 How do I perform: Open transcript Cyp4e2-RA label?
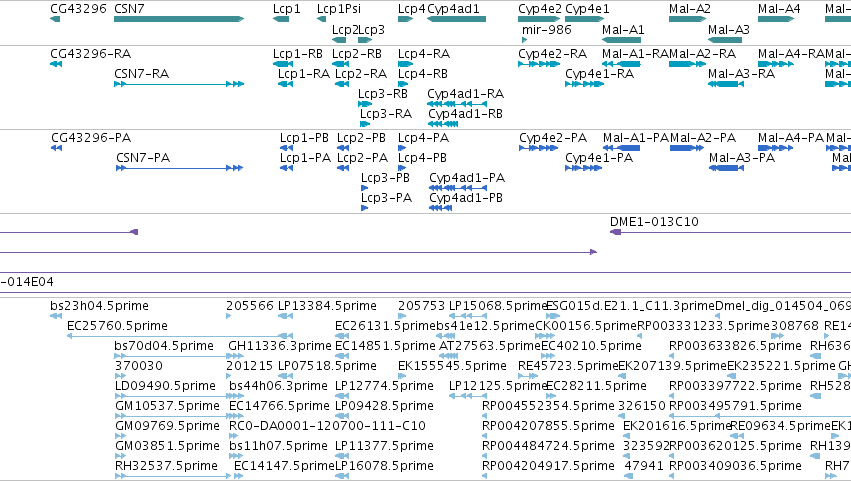[x=552, y=54]
